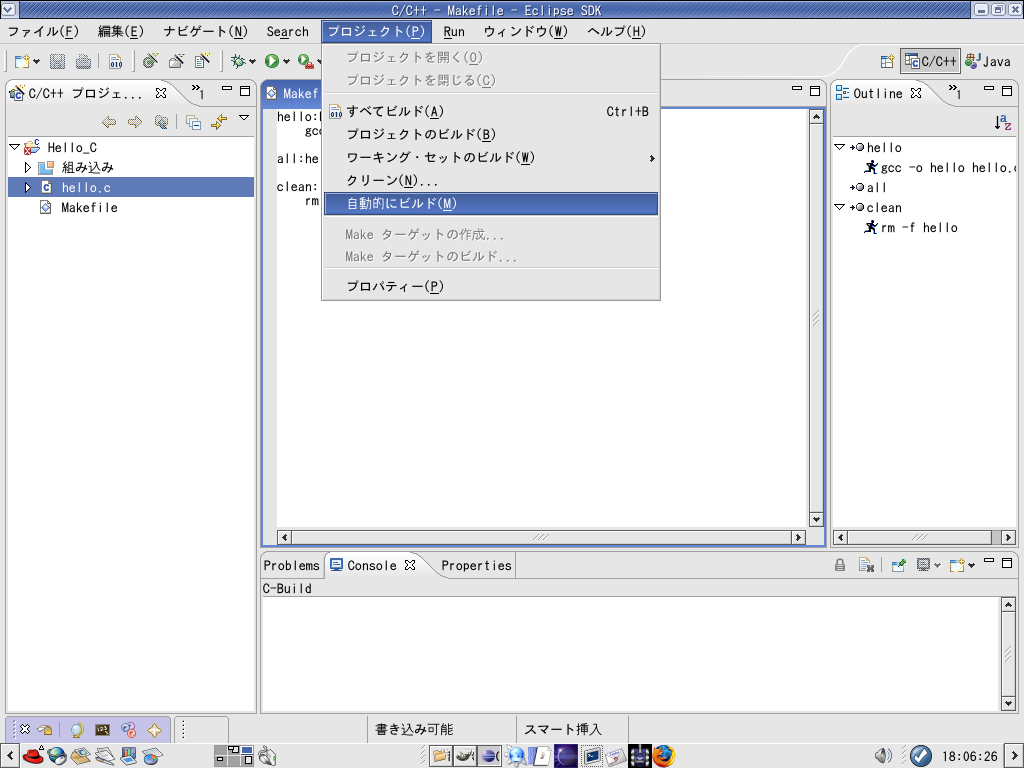This screenshot has width=1024, height=768.
Task: Toggle alphabetical sort in Outline view
Action: 1003,122
